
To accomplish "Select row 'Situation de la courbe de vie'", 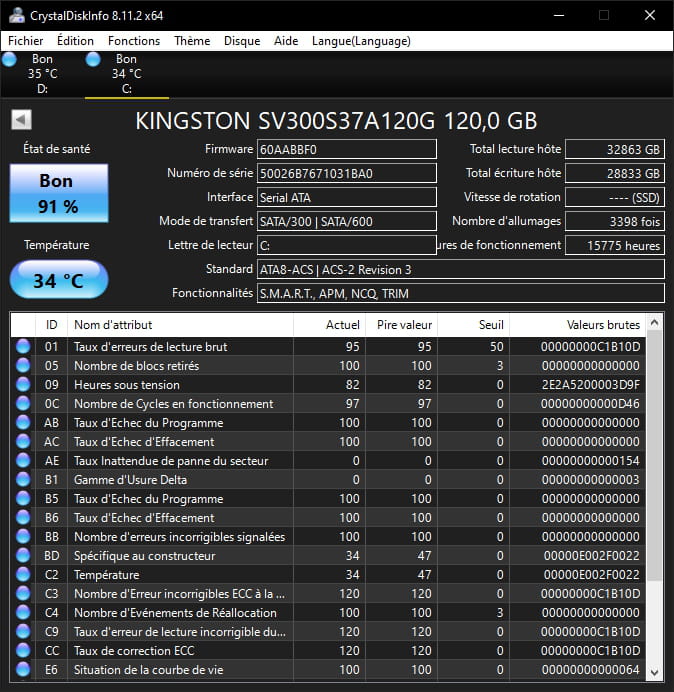I will [328, 669].
